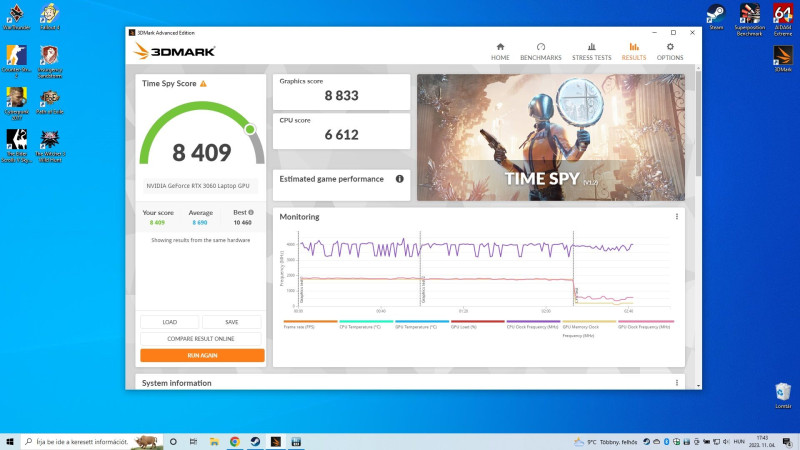Click the Counter-Strike 2 desktop icon
The height and width of the screenshot is (450, 800).
(16, 62)
